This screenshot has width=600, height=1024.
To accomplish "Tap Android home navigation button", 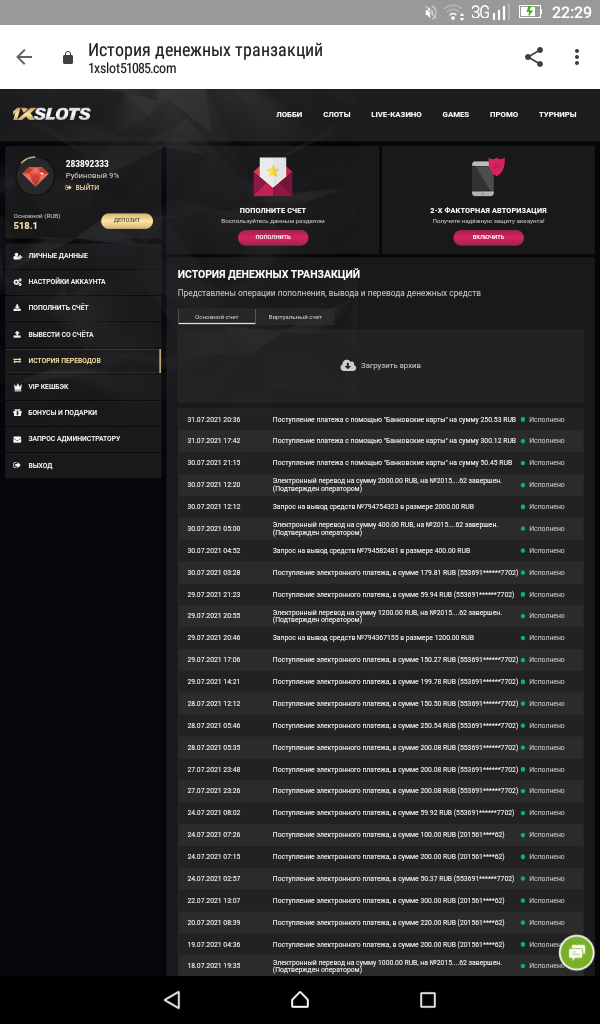I will pos(300,1000).
